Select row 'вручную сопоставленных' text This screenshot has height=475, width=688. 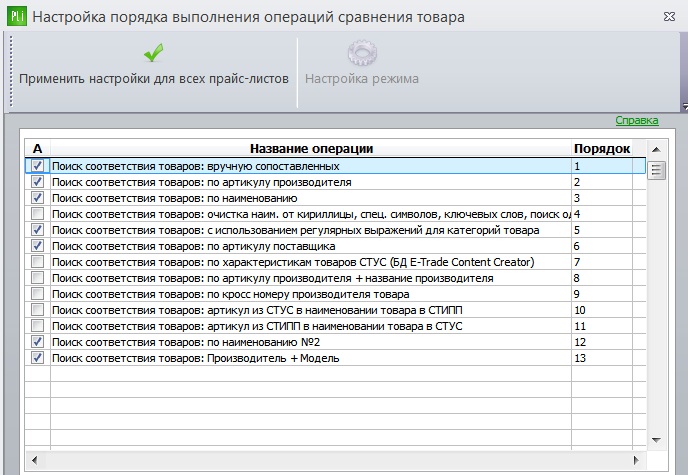point(196,166)
